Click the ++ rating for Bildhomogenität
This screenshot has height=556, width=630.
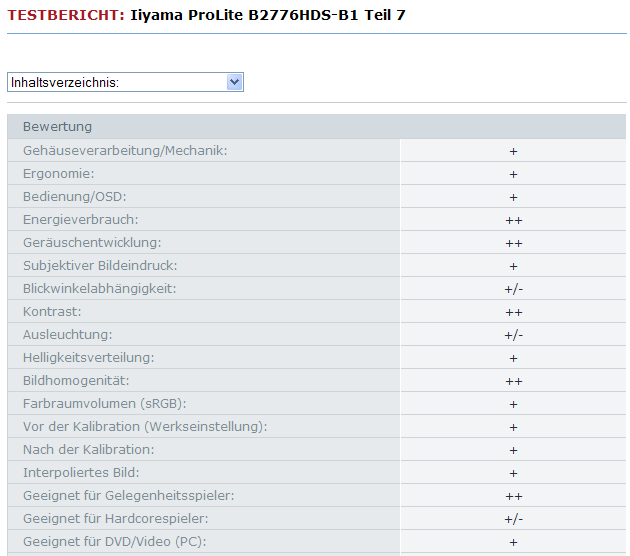click(513, 381)
